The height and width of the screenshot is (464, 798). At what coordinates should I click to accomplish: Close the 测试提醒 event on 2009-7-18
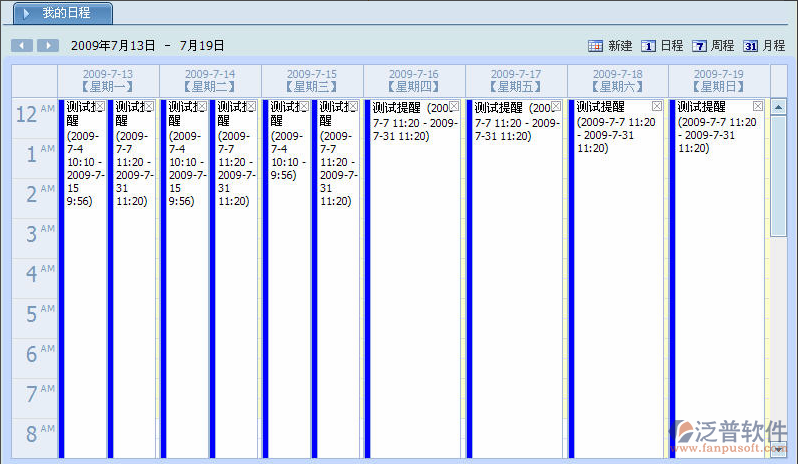(x=657, y=107)
